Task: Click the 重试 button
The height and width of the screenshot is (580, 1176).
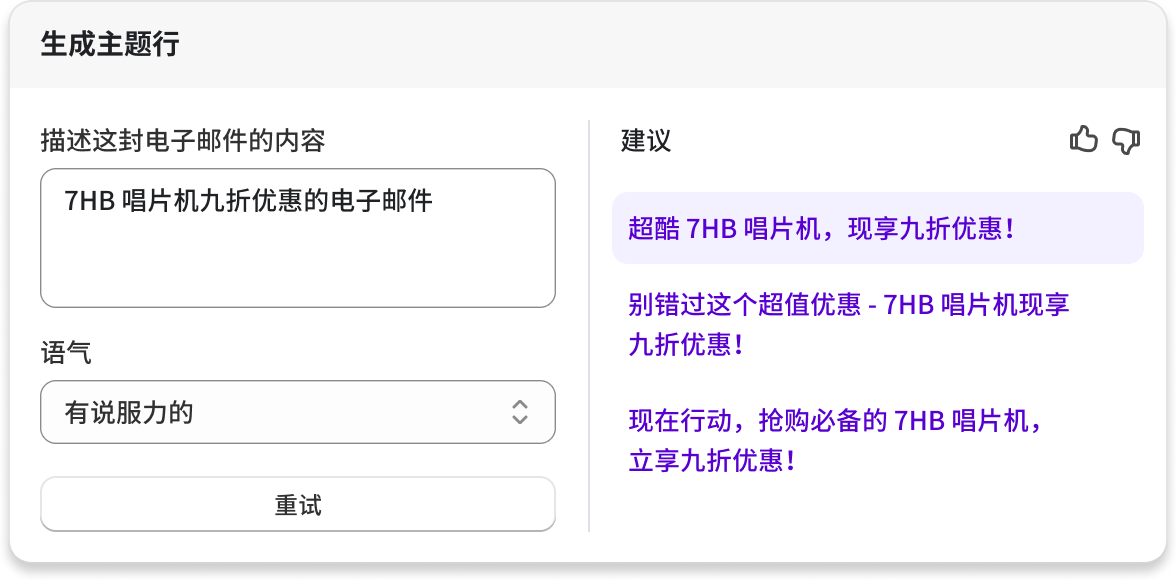Action: [297, 504]
